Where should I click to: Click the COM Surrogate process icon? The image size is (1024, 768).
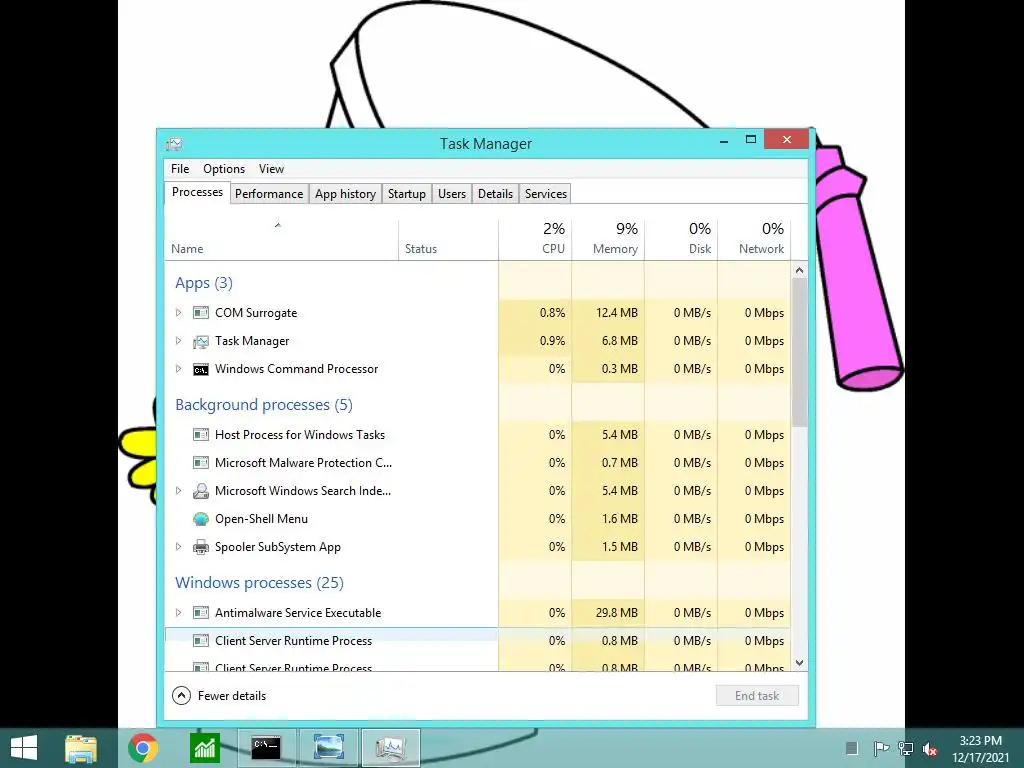tap(200, 313)
